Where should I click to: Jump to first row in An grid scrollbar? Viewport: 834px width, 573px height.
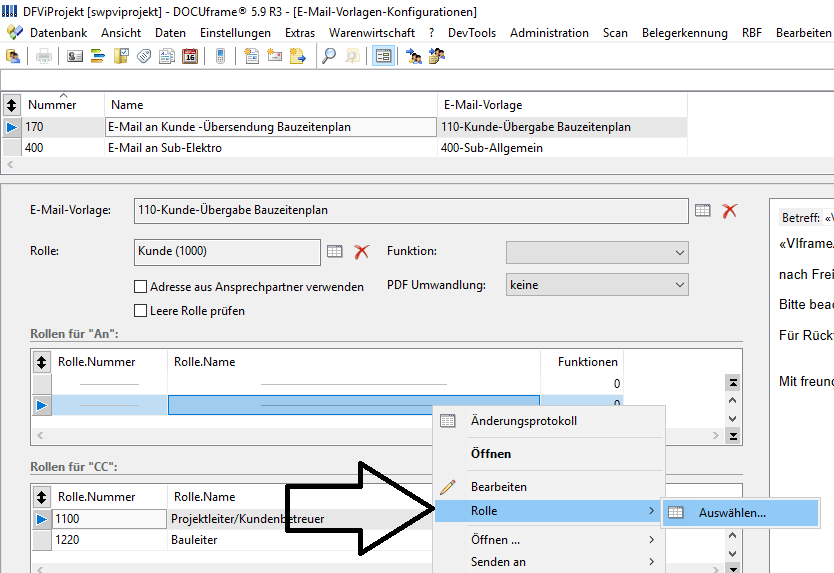coord(733,383)
